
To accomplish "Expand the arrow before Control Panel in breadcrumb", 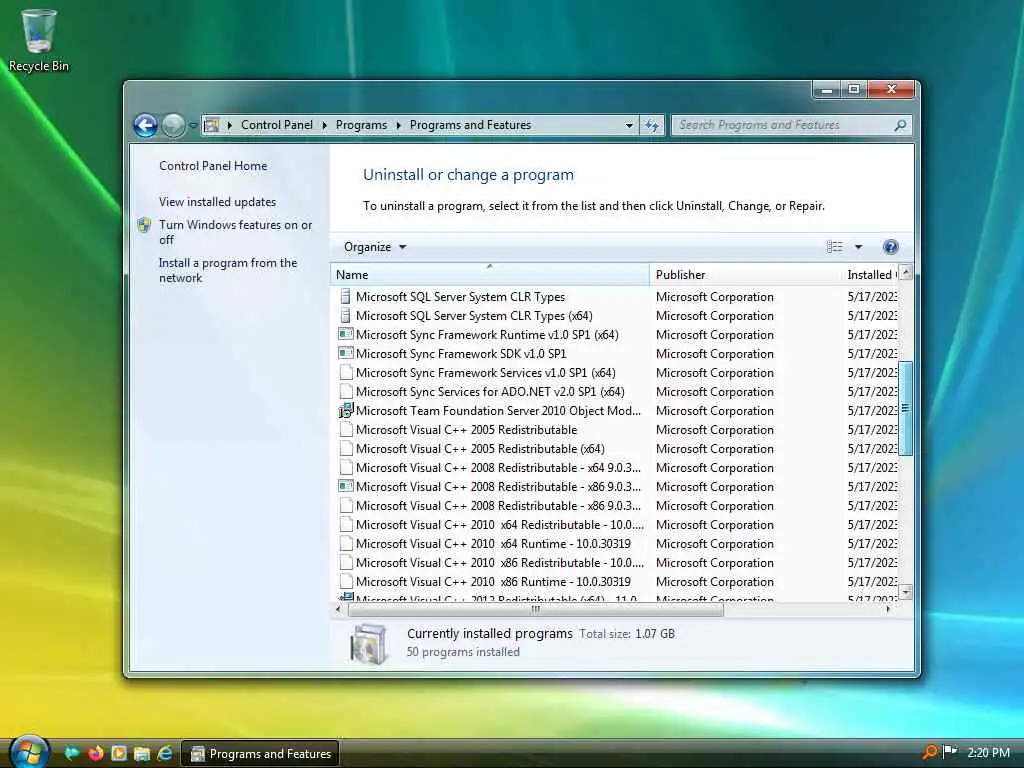I will coord(230,125).
